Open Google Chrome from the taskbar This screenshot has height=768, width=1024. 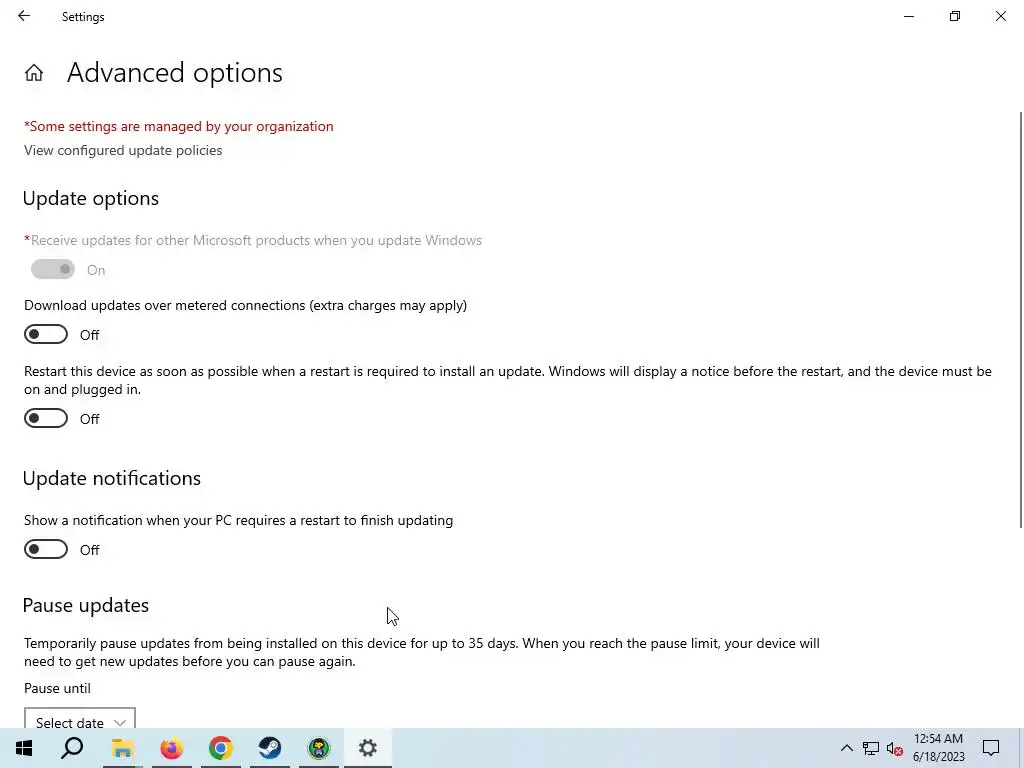tap(221, 748)
